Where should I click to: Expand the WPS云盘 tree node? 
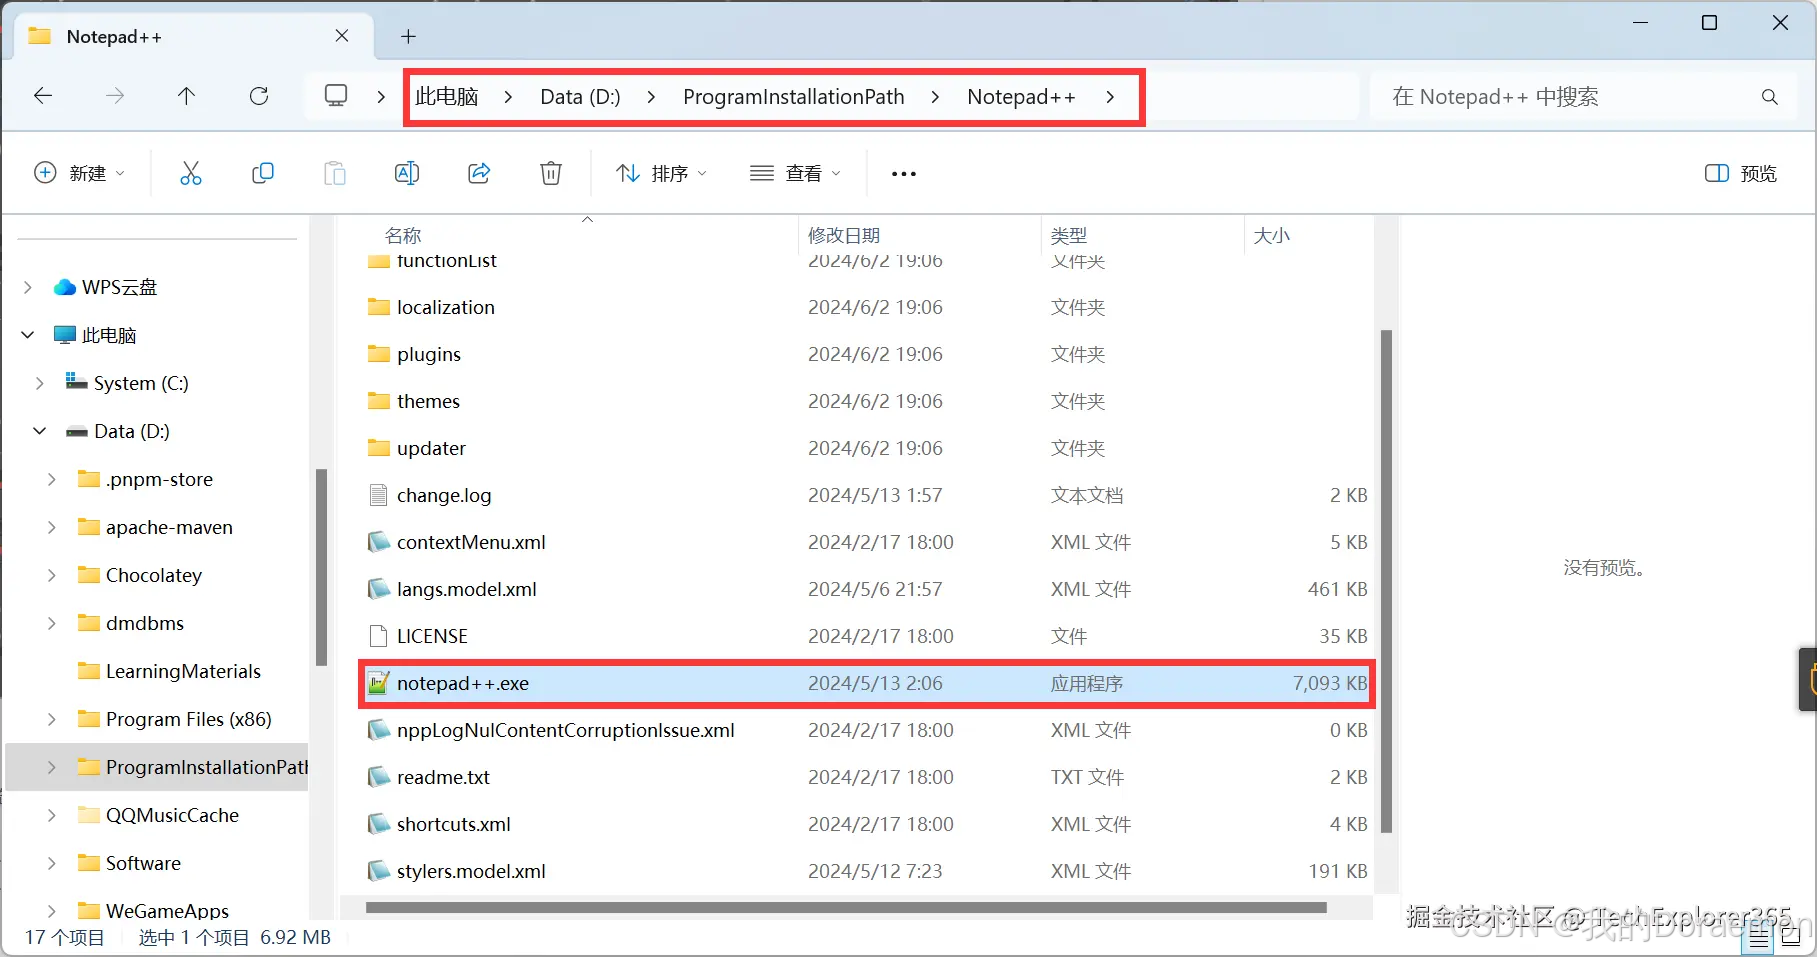tap(28, 287)
